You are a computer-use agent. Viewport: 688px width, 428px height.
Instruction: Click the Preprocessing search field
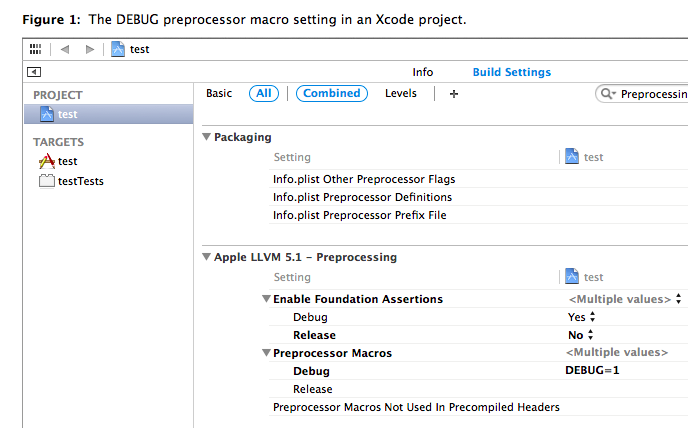click(x=652, y=94)
